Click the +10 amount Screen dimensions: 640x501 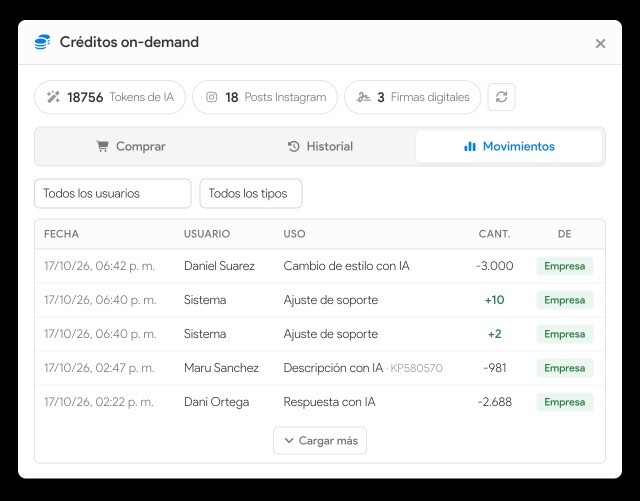pyautogui.click(x=494, y=300)
